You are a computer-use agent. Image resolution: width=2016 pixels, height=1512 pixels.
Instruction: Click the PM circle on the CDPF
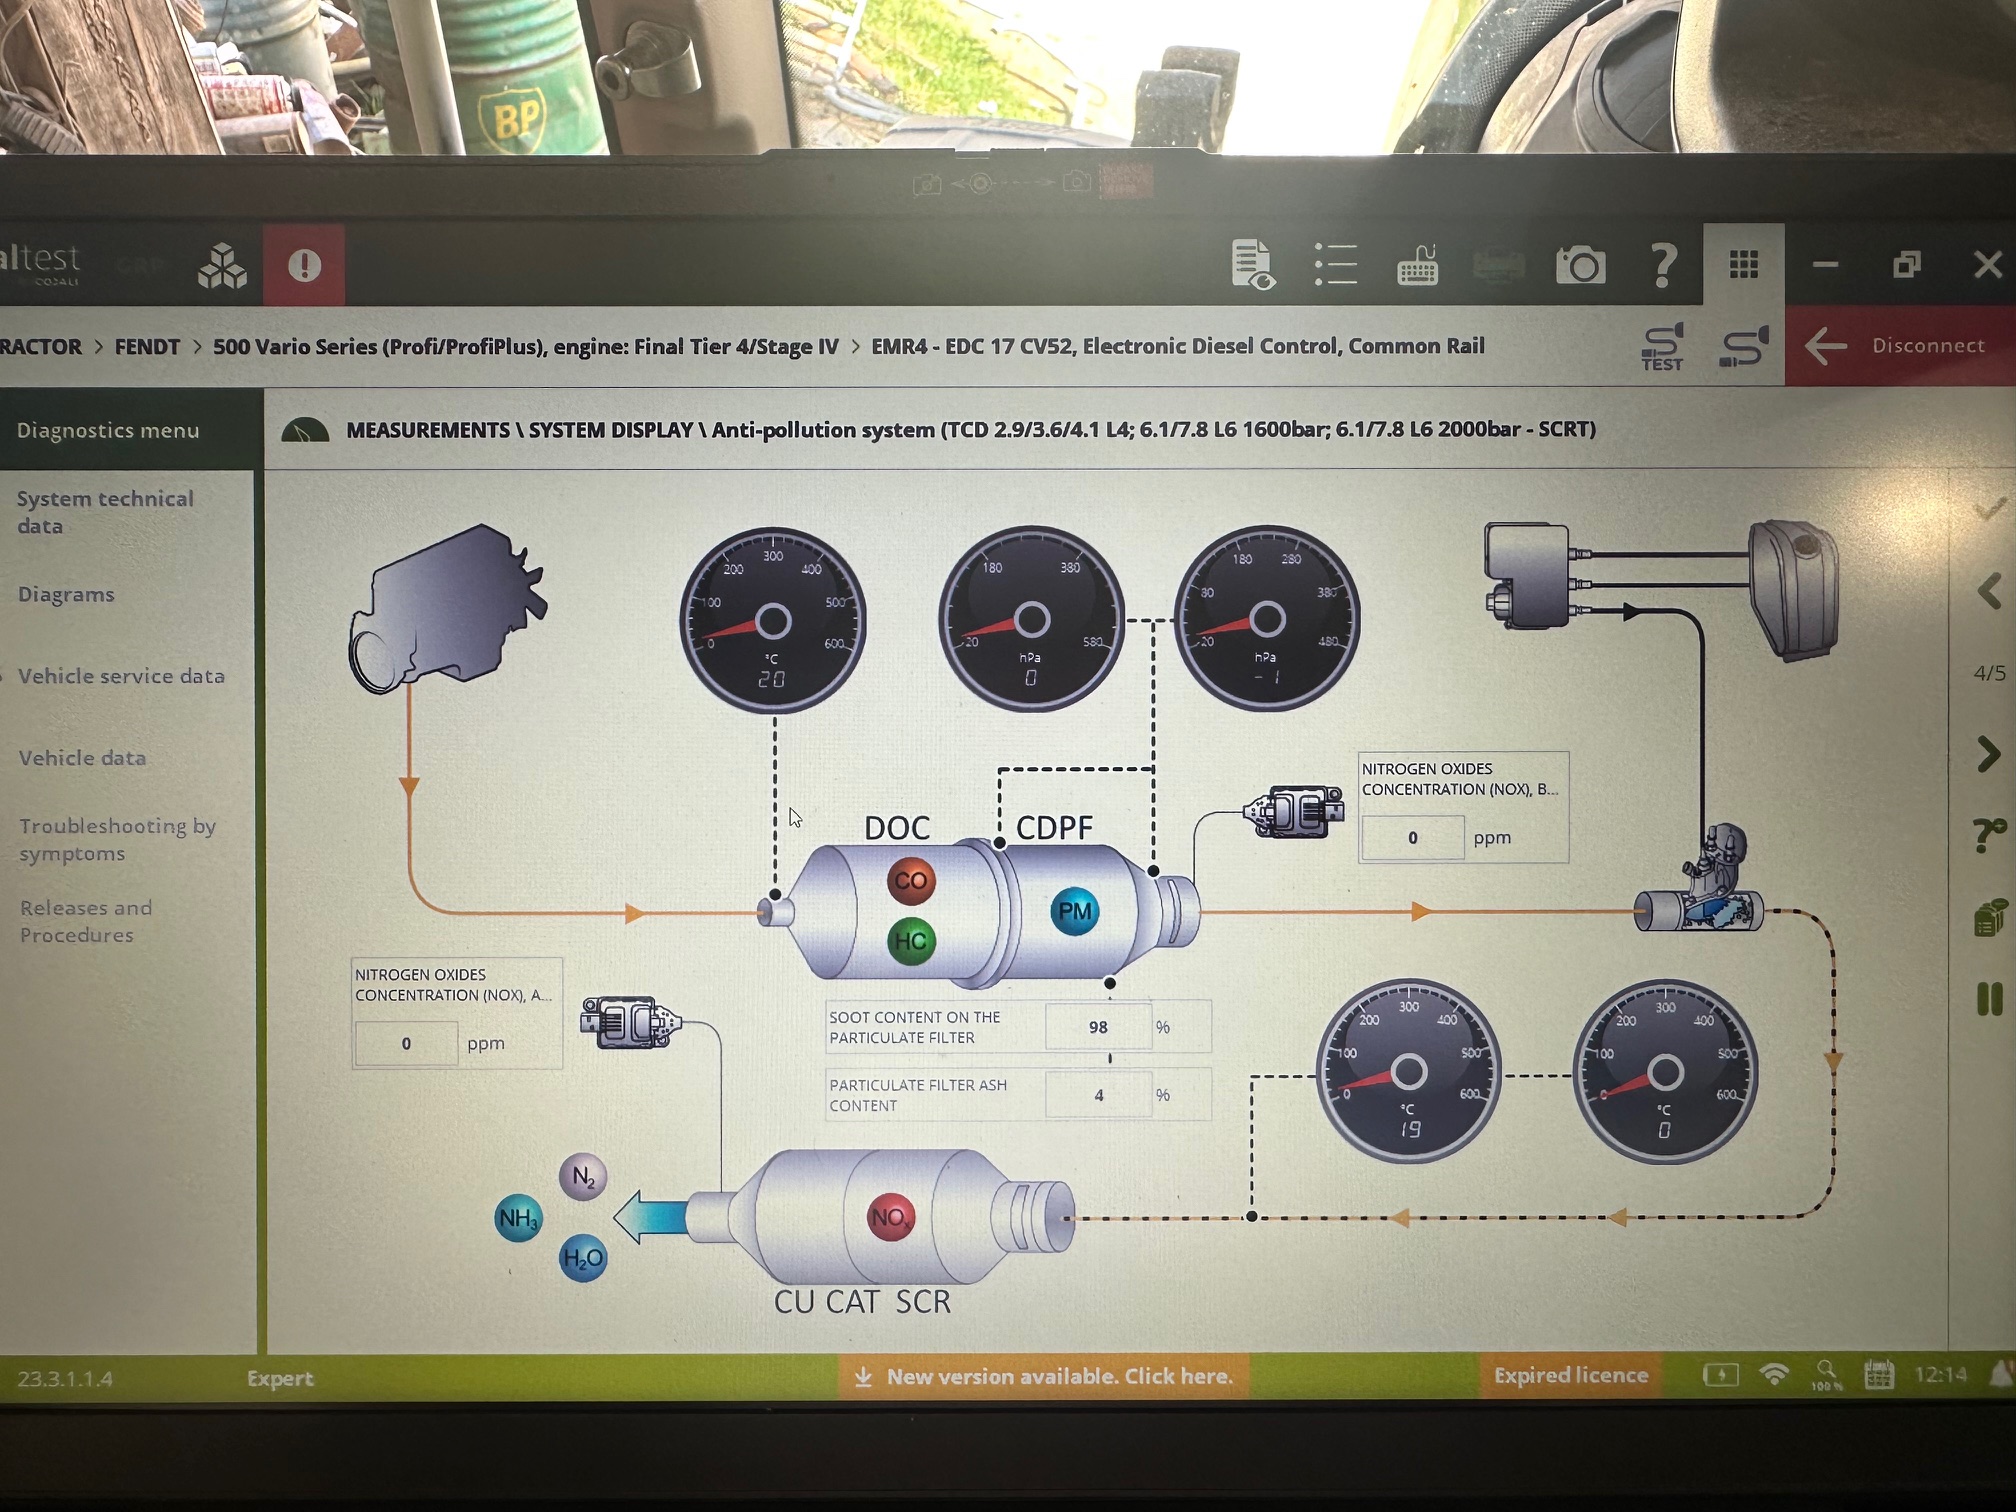(x=1074, y=911)
